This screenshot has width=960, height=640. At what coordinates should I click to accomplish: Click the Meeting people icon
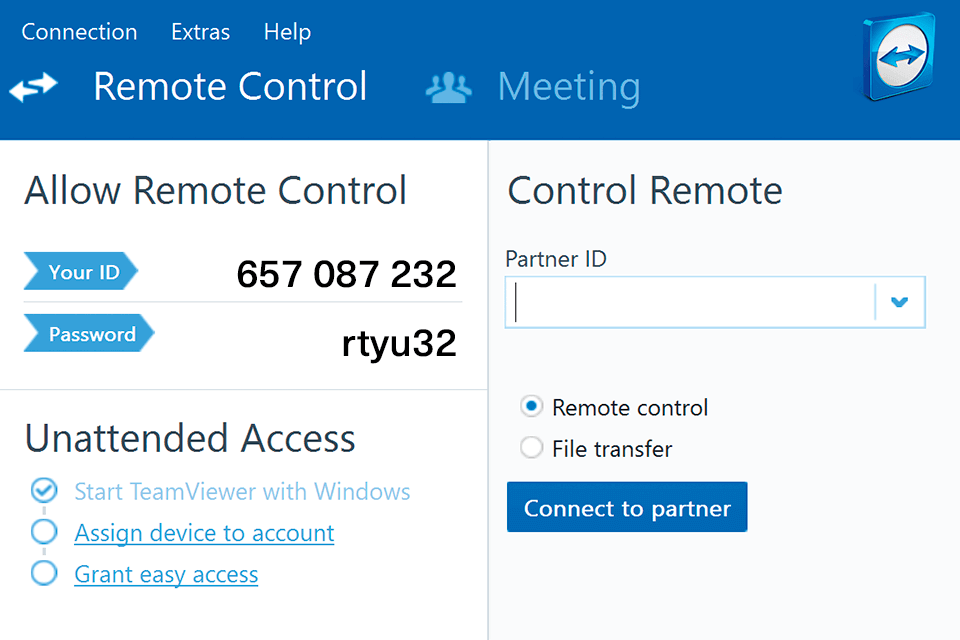[448, 87]
